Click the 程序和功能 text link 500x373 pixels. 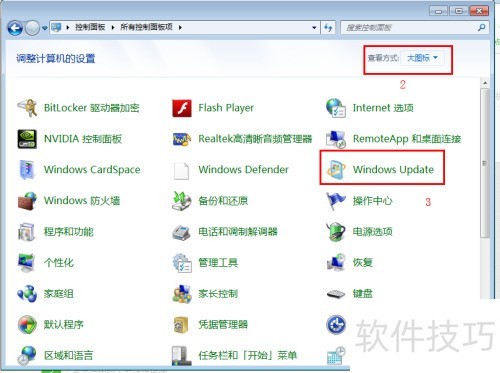pos(69,232)
